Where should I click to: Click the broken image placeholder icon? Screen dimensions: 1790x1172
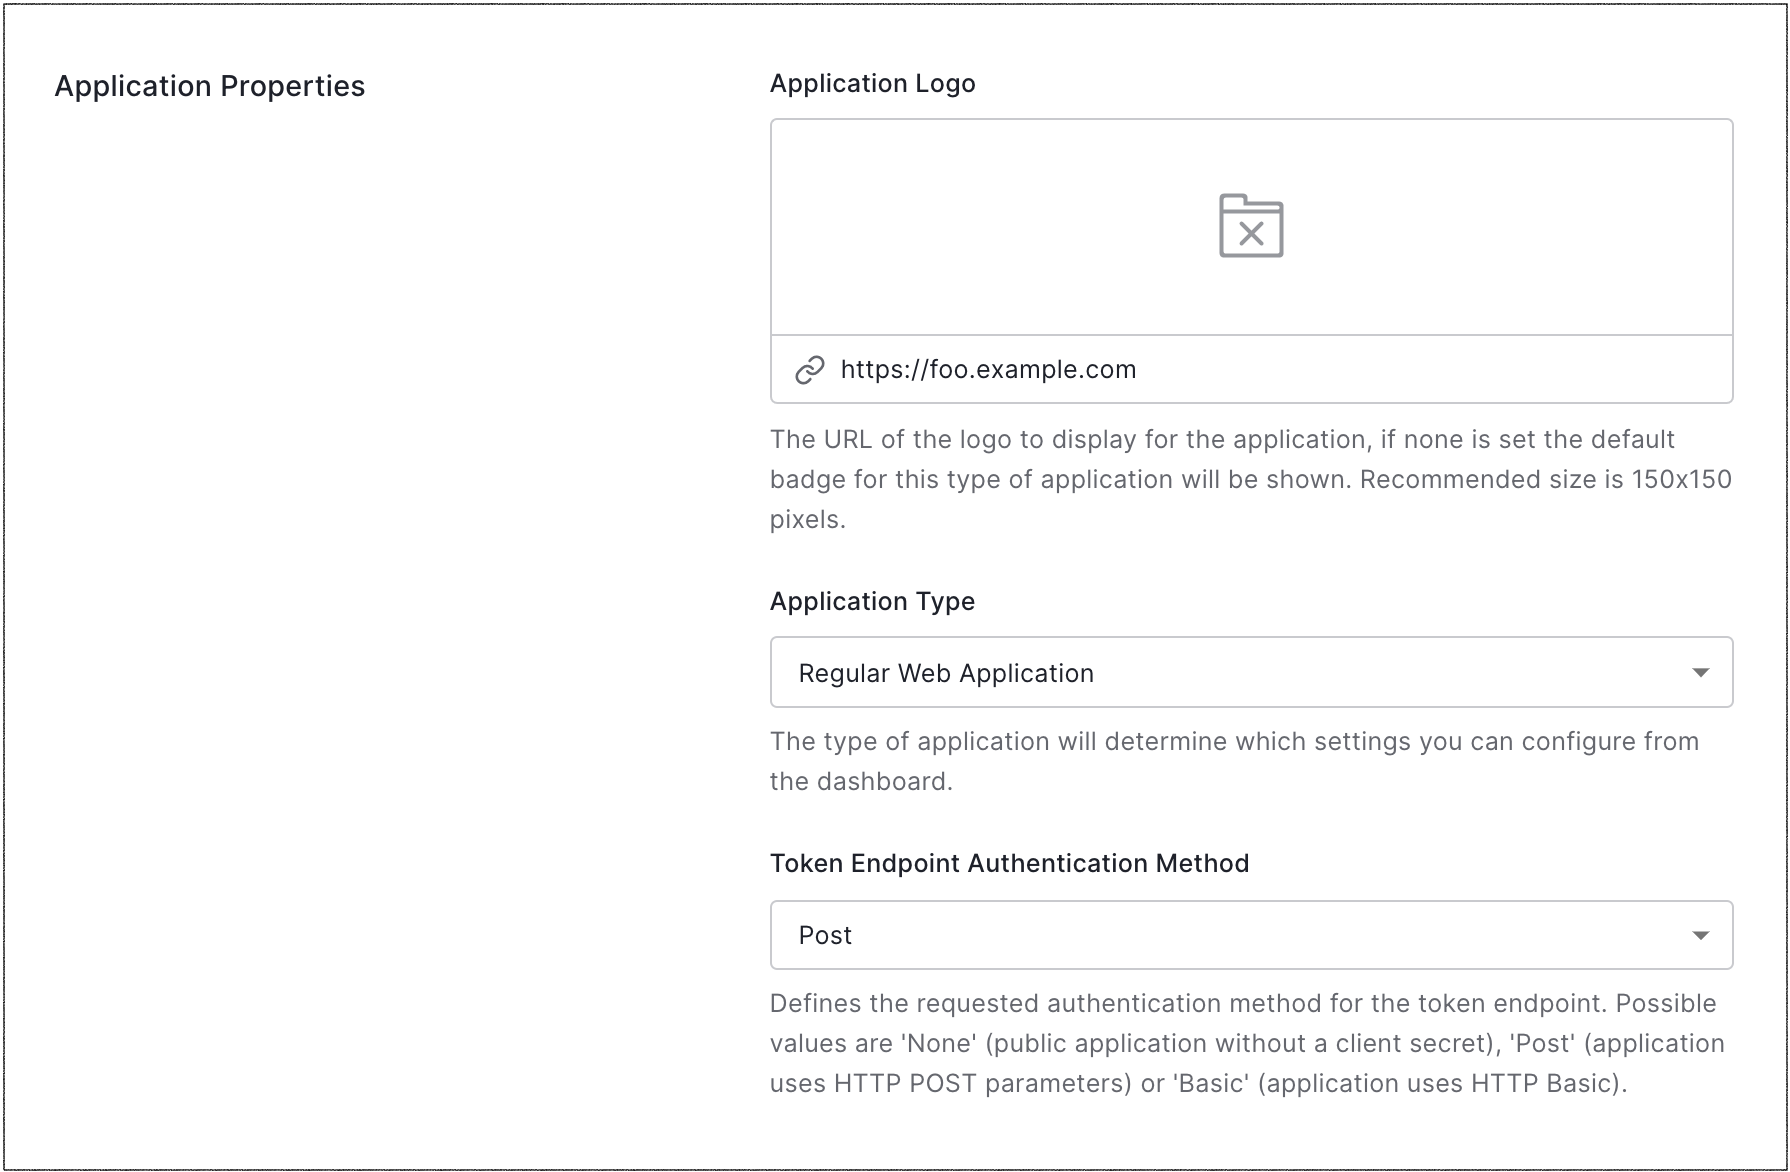pyautogui.click(x=1251, y=226)
